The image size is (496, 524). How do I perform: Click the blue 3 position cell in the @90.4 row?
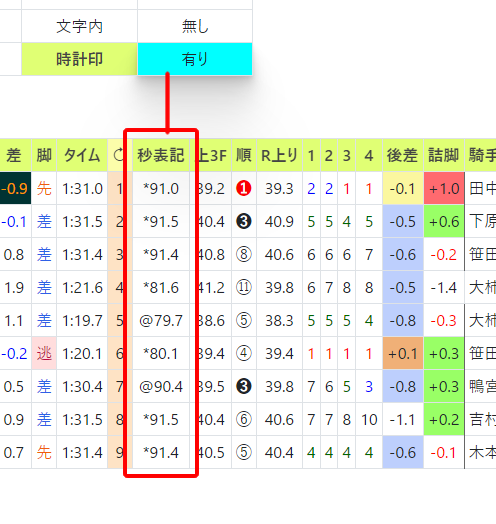369,387
